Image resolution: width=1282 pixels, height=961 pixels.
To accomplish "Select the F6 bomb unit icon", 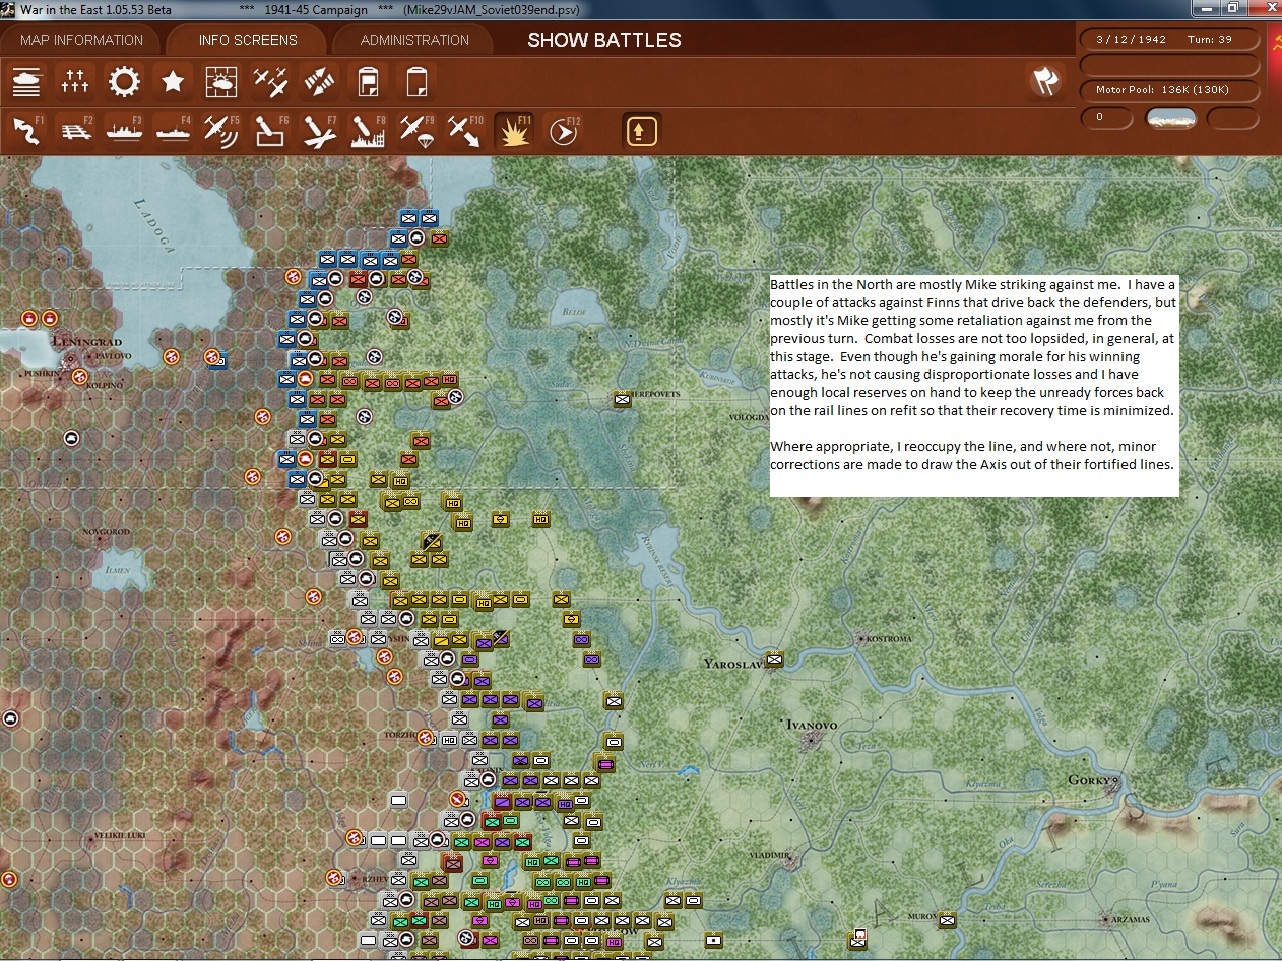I will point(270,131).
